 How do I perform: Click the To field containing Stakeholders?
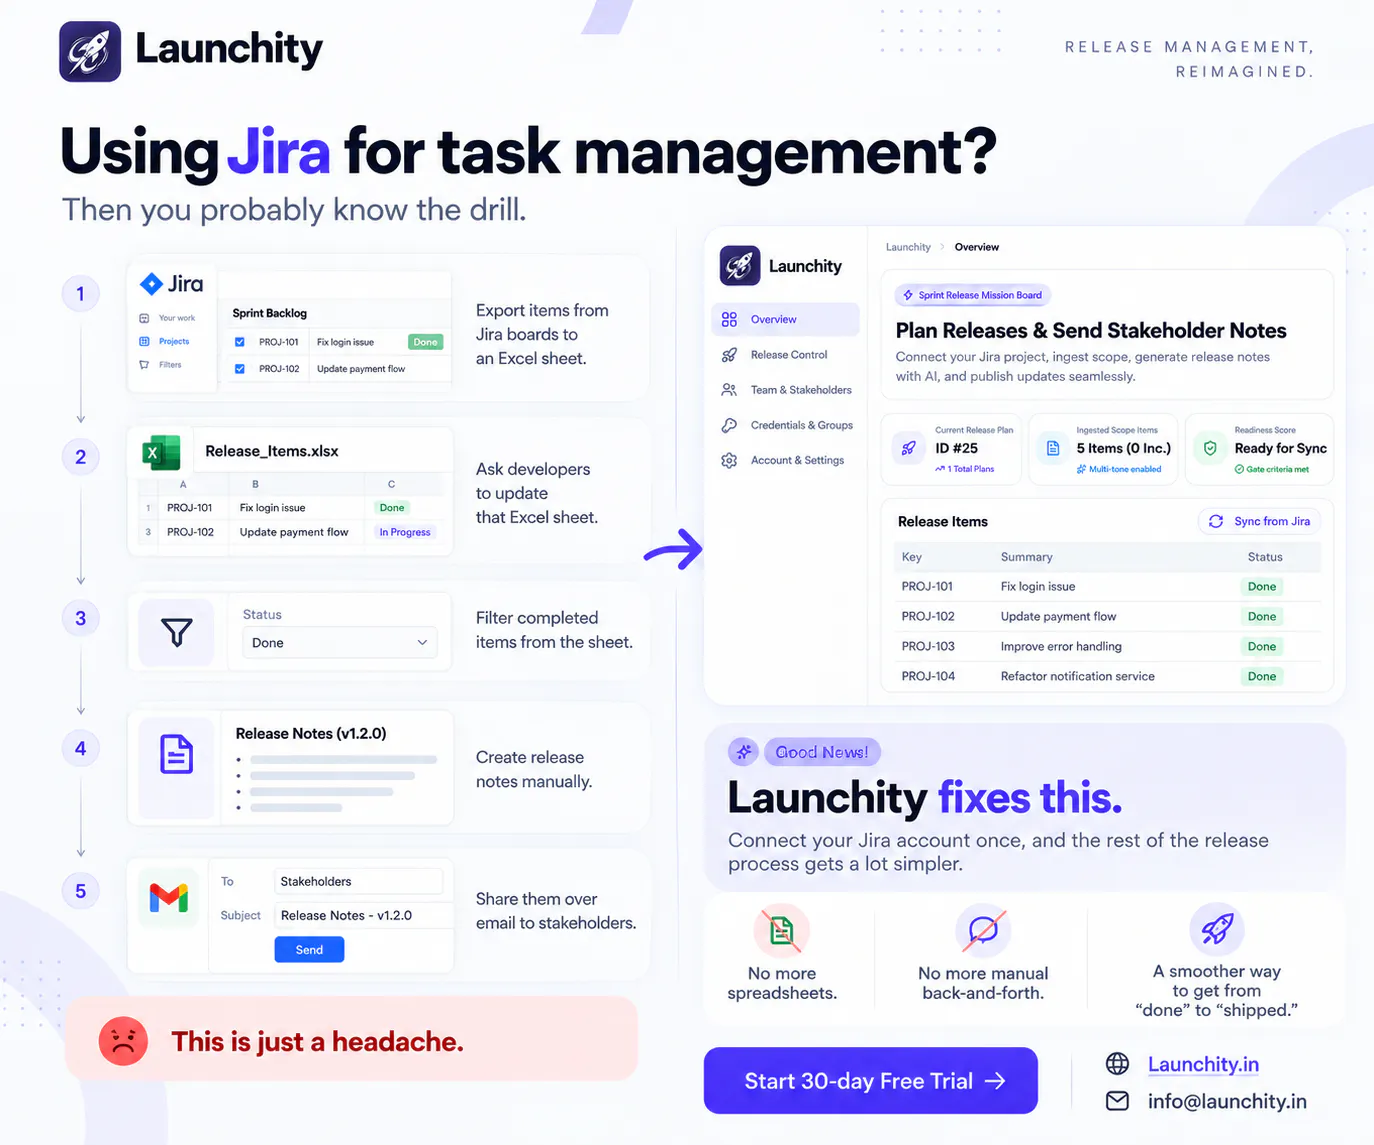click(358, 881)
